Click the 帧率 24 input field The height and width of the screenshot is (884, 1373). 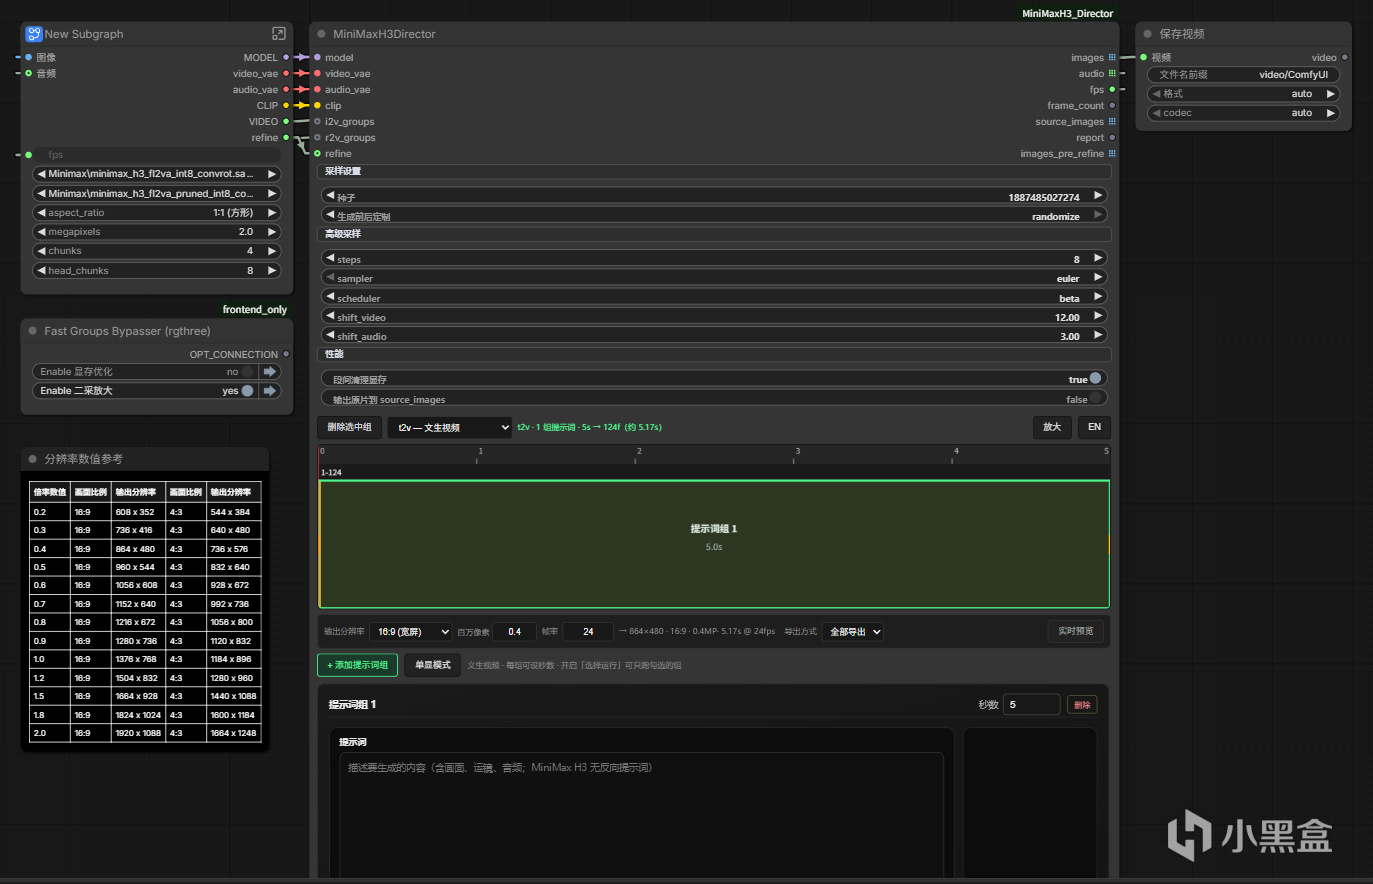(x=588, y=632)
